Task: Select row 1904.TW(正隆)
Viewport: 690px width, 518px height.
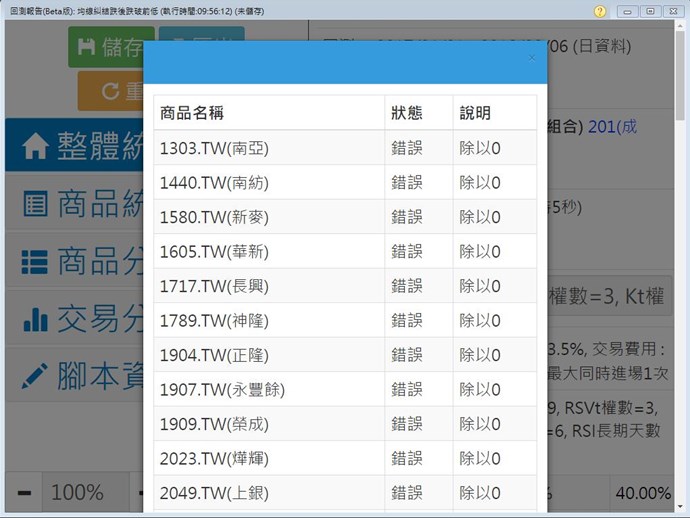Action: [x=345, y=355]
